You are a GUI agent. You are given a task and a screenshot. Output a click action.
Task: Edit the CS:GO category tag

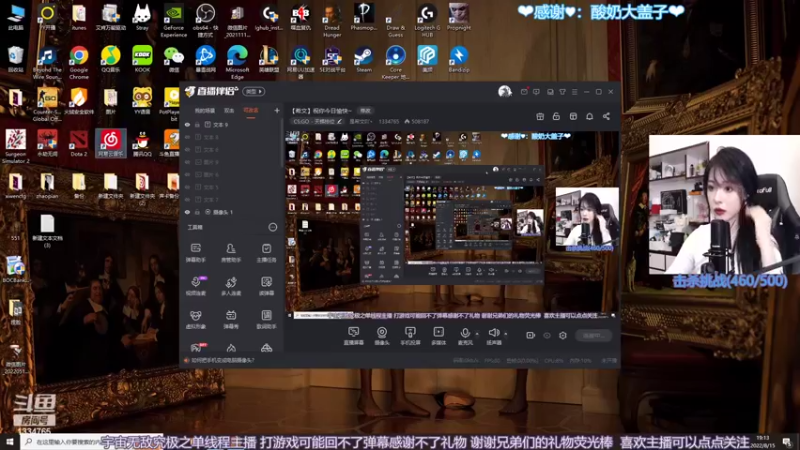pyautogui.click(x=317, y=121)
